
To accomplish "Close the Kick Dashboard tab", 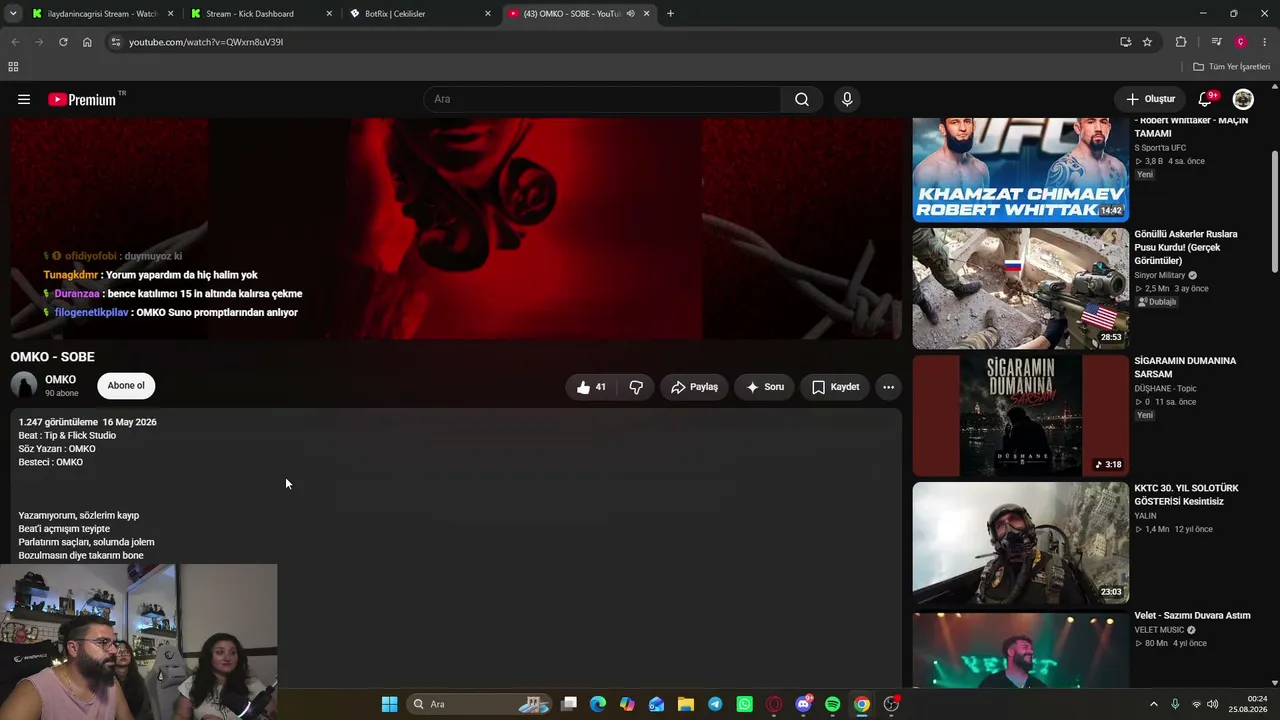I will [329, 14].
